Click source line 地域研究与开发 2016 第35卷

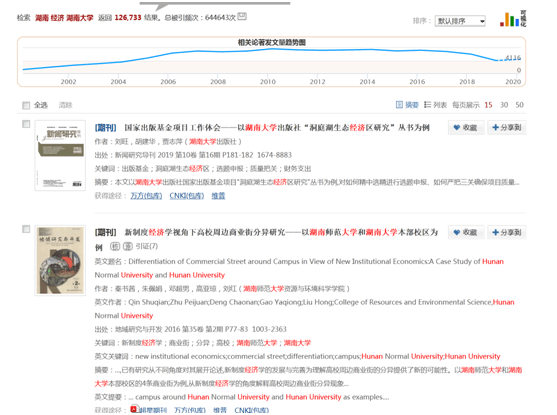190,329
